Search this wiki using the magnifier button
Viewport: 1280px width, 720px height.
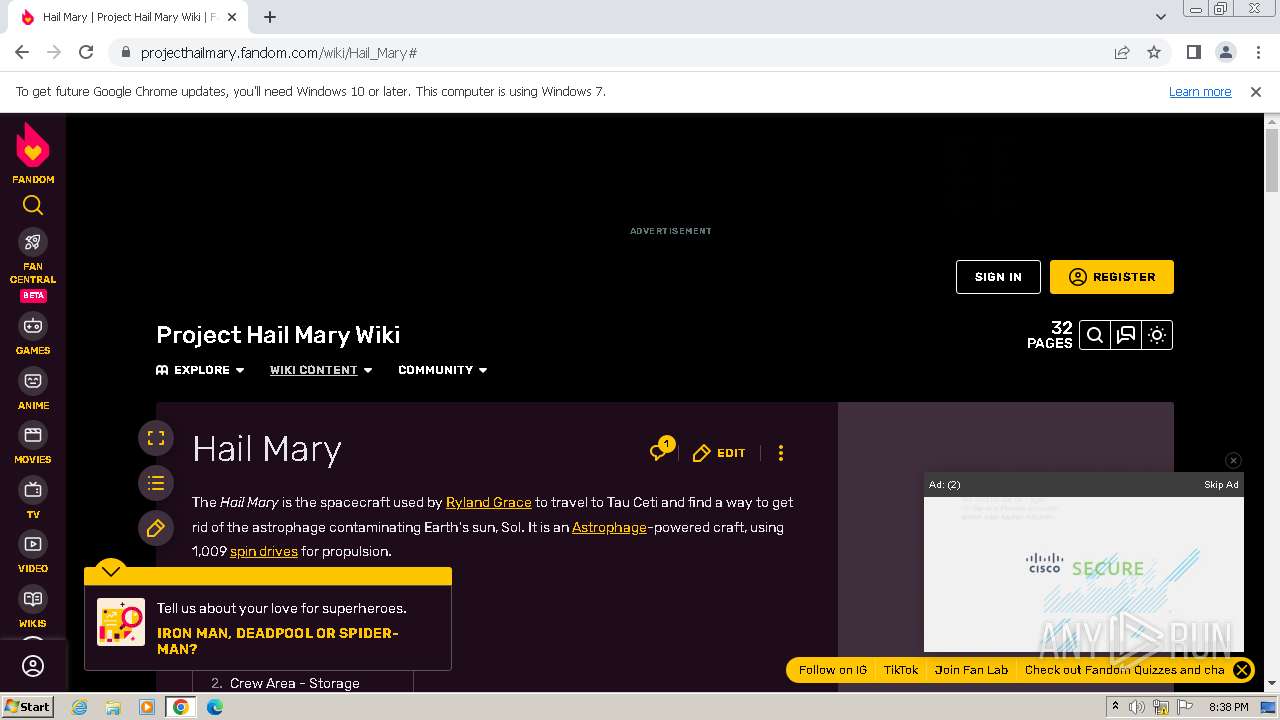pyautogui.click(x=1095, y=335)
